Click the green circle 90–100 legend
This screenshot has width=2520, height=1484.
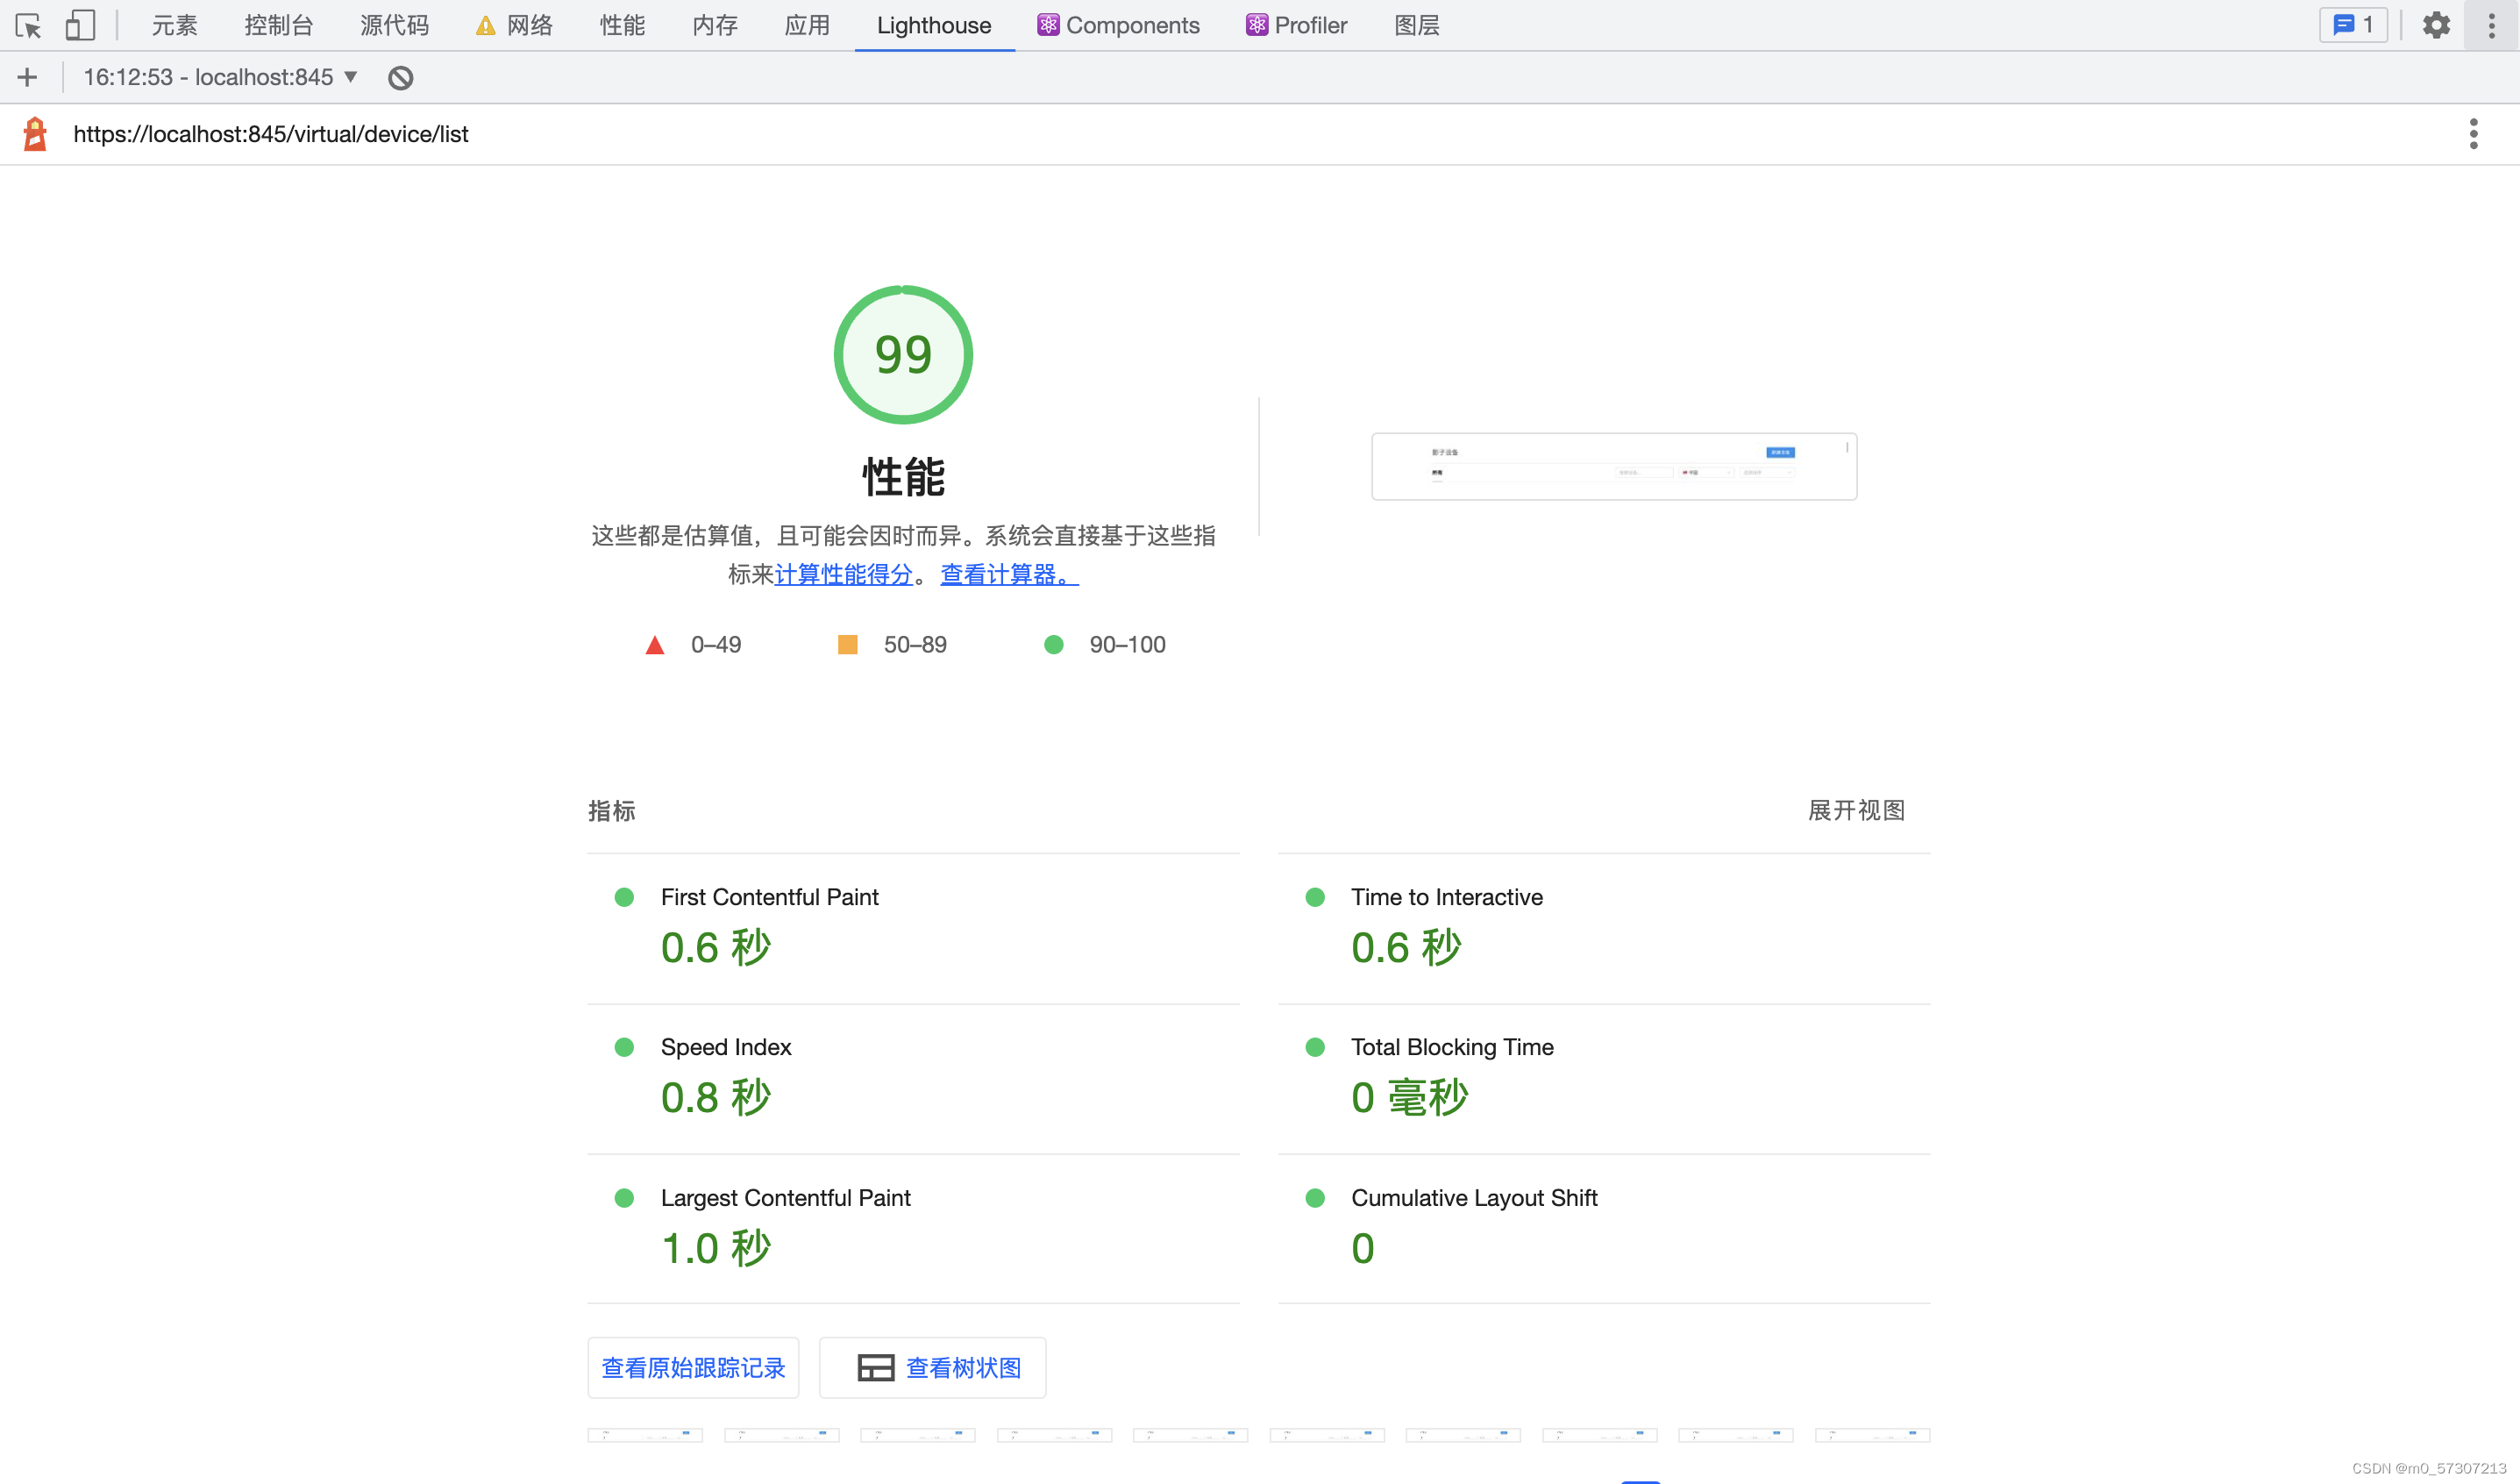point(1104,644)
